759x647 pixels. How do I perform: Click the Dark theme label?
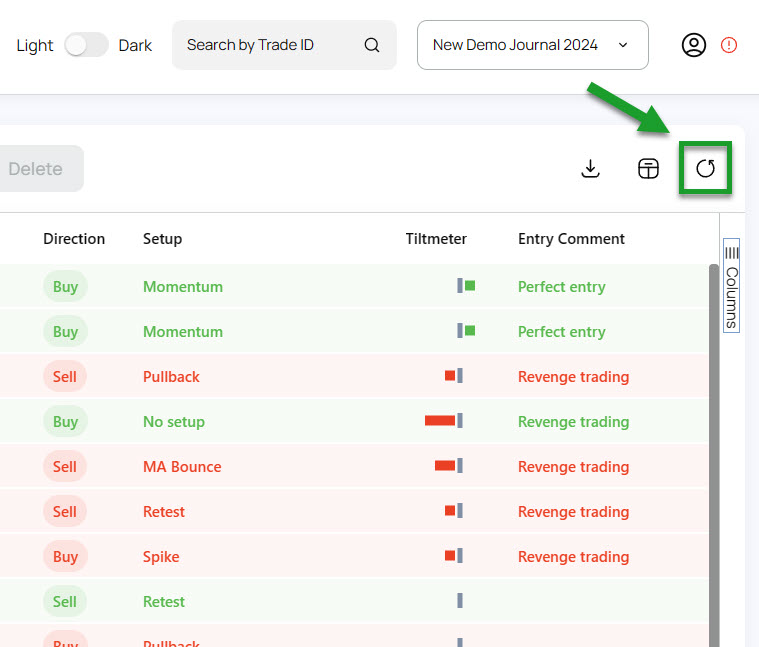point(135,45)
